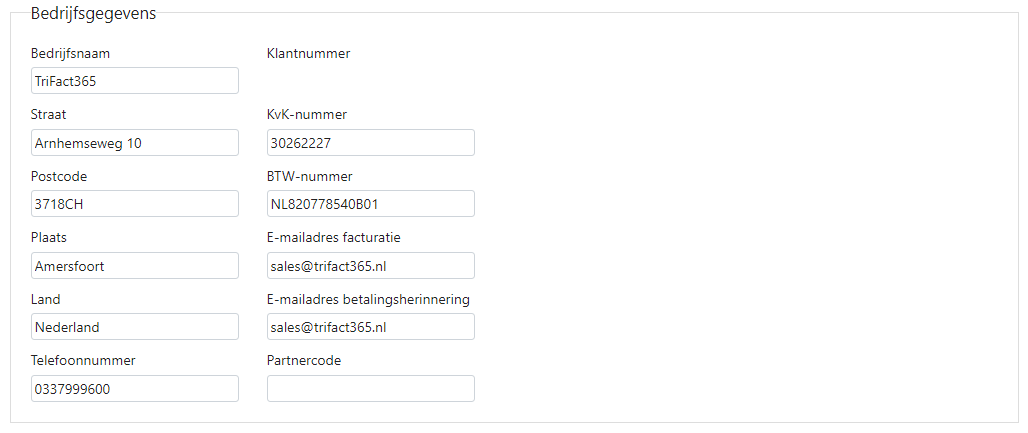Click the Bedrijfsgegevens section heading
The height and width of the screenshot is (433, 1028).
(x=93, y=14)
